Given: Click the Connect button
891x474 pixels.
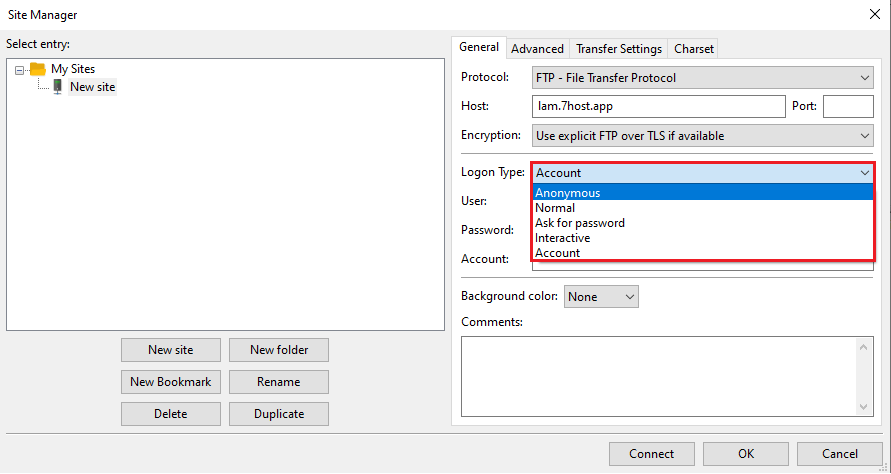Looking at the screenshot, I should click(652, 454).
